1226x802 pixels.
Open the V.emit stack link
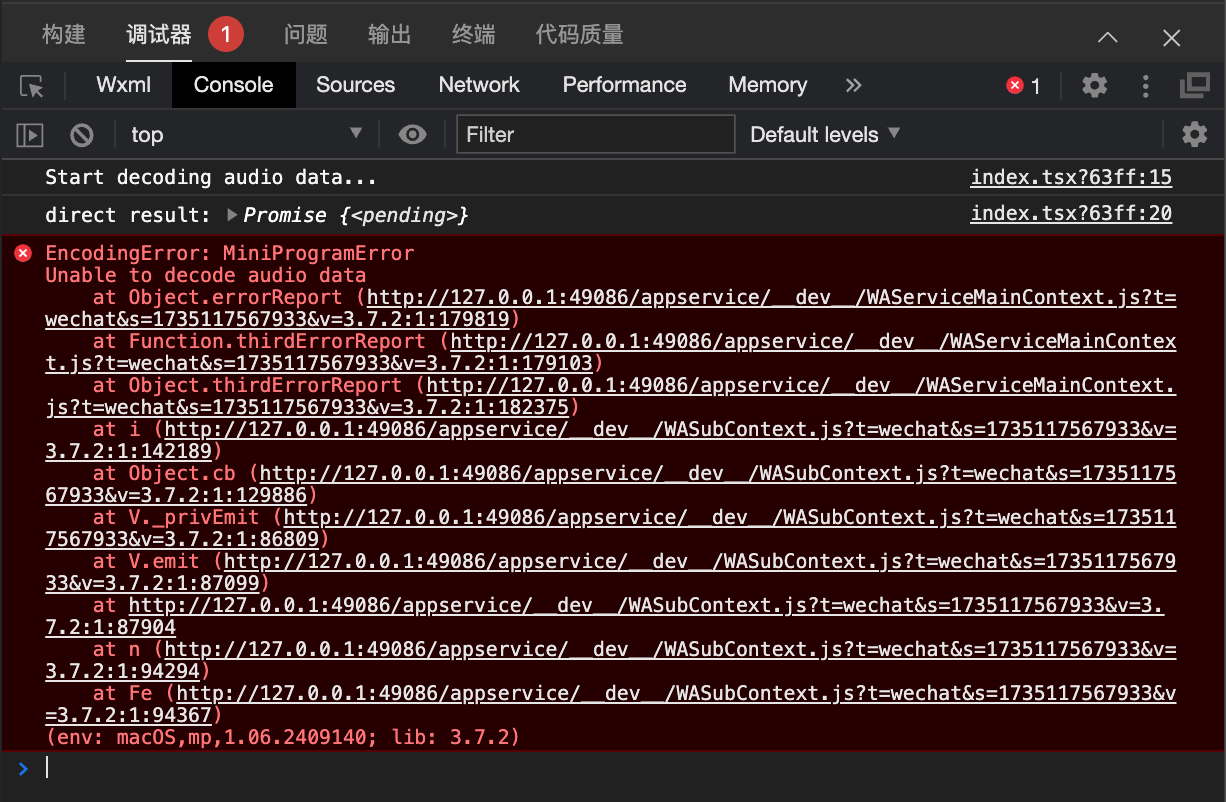pyautogui.click(x=610, y=572)
